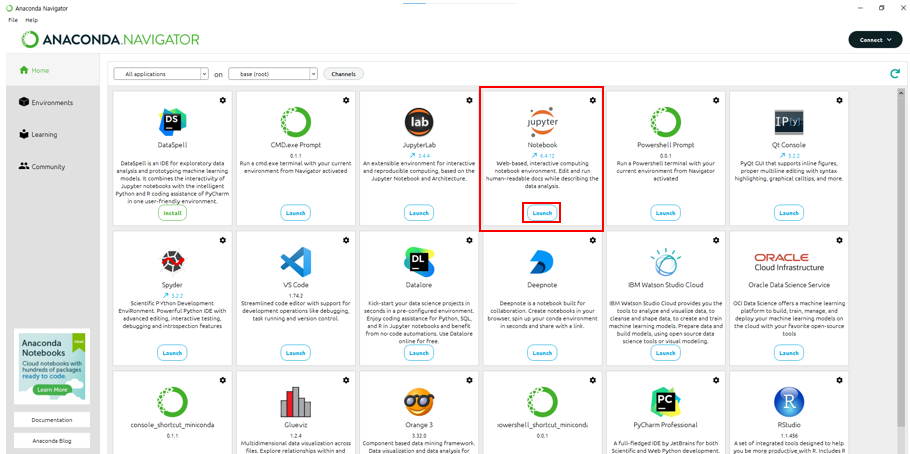The image size is (910, 454).
Task: Open the Anaconda Blog link button
Action: pyautogui.click(x=52, y=441)
